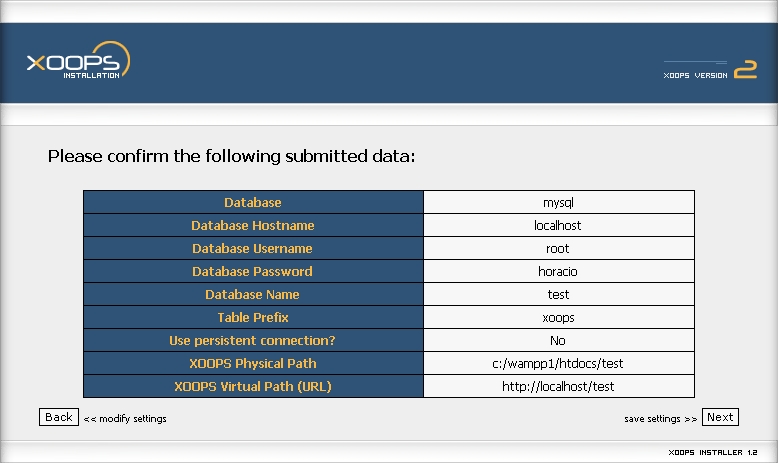The height and width of the screenshot is (463, 778).
Task: Select the 'modify settings' label
Action: point(125,419)
